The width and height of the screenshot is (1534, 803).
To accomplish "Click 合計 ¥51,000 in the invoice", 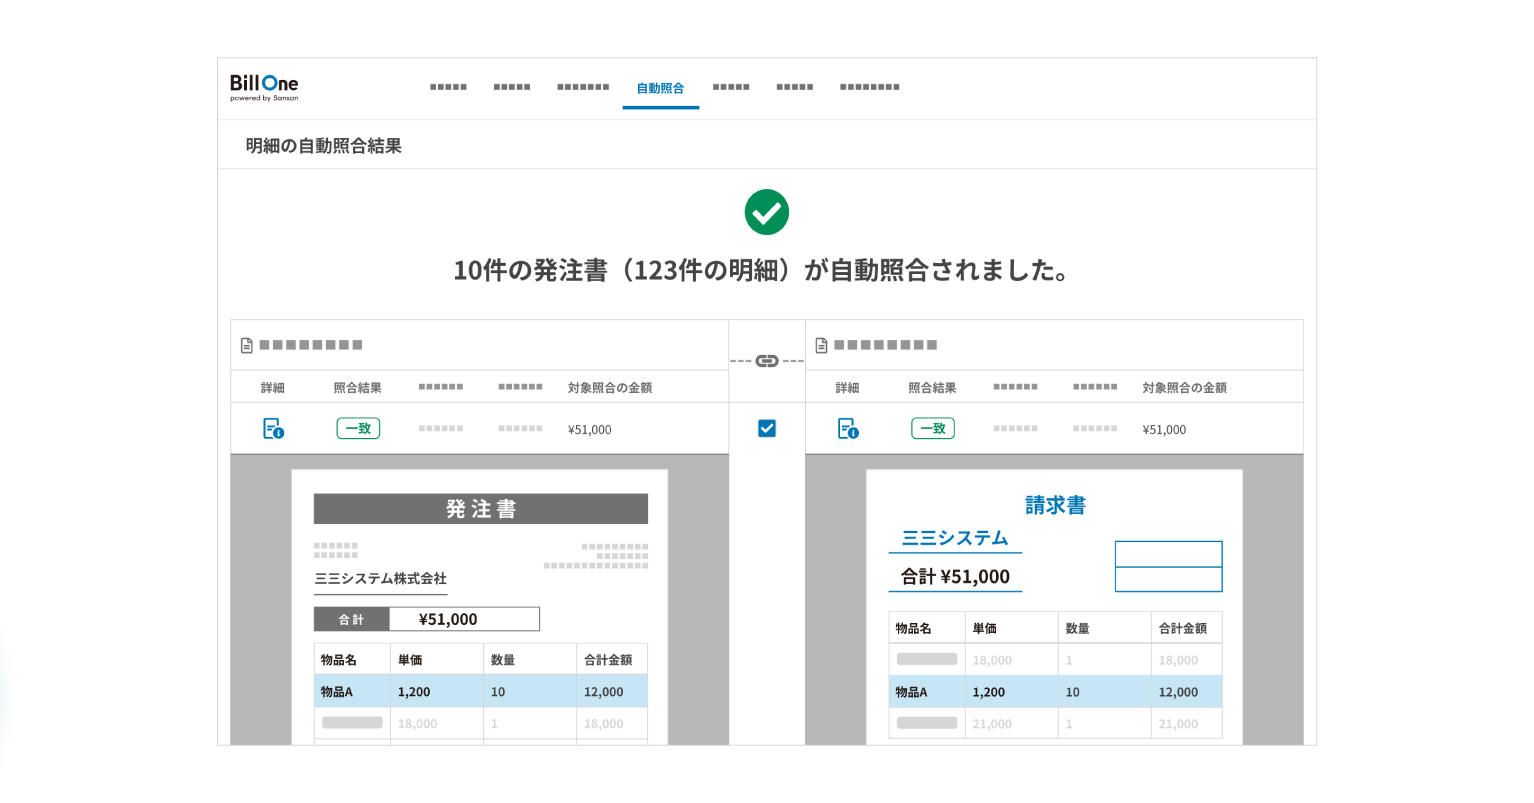I will coord(955,577).
